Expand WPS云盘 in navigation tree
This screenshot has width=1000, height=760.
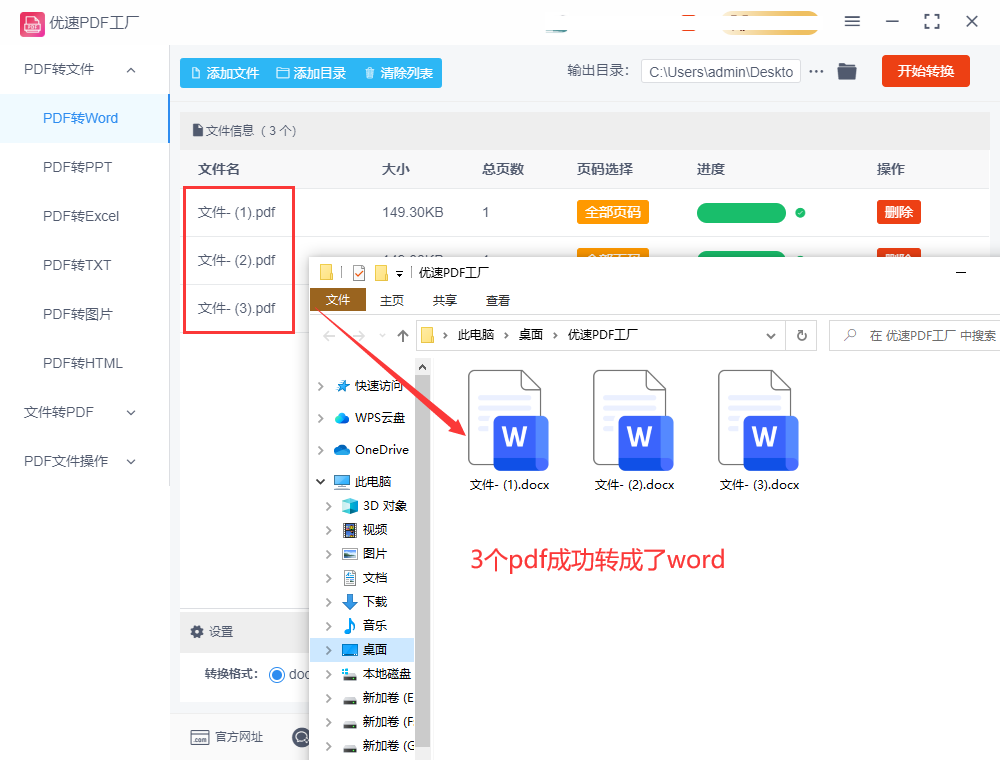321,418
